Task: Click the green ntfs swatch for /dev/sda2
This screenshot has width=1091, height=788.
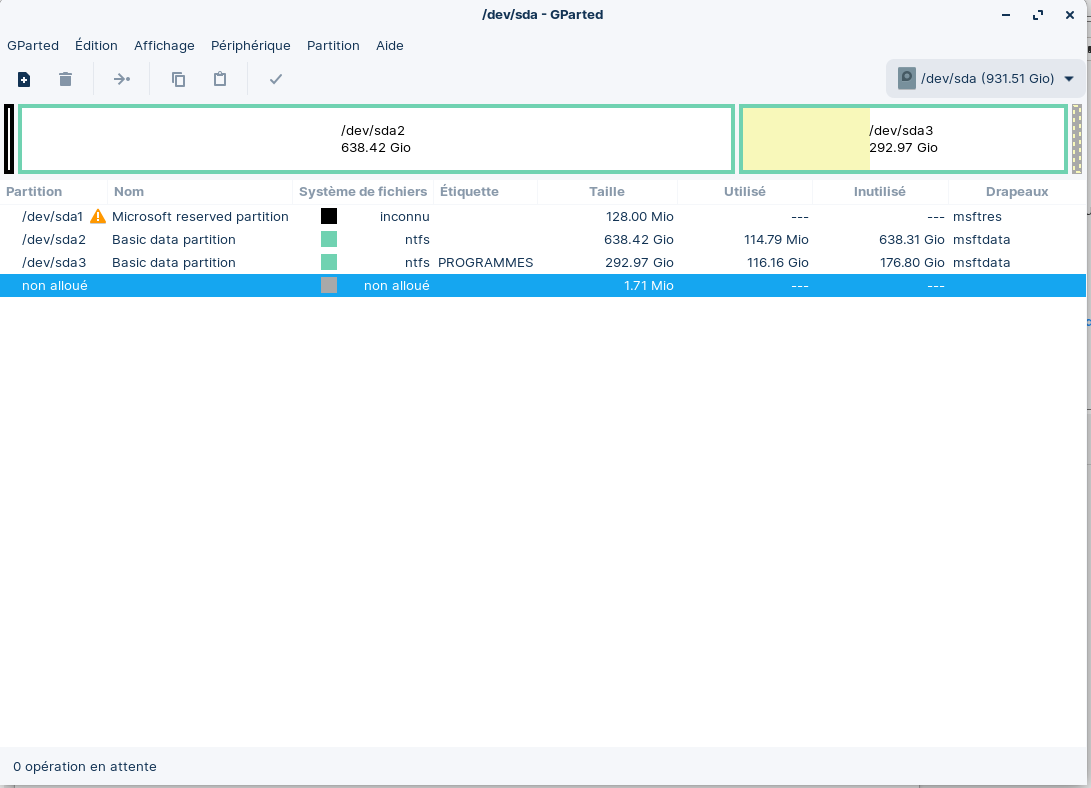Action: tap(329, 240)
